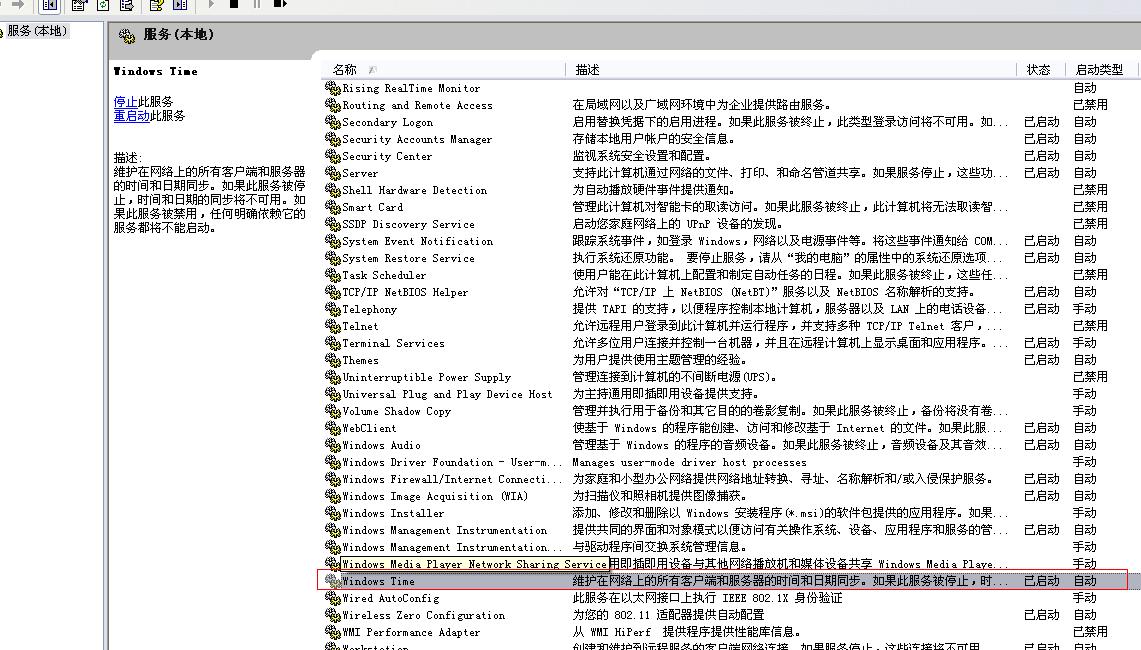Viewport: 1141px width, 650px height.
Task: Click the 'Windows Time' title in the description pane
Action: pyautogui.click(x=155, y=71)
